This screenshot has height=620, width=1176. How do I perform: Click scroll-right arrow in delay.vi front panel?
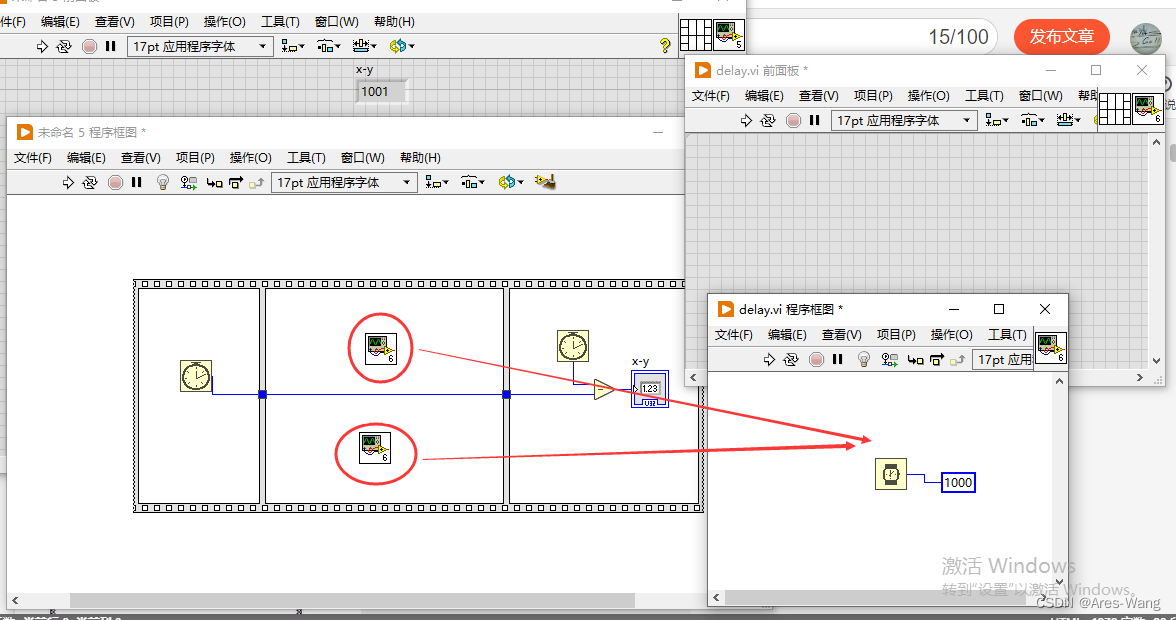click(1140, 378)
